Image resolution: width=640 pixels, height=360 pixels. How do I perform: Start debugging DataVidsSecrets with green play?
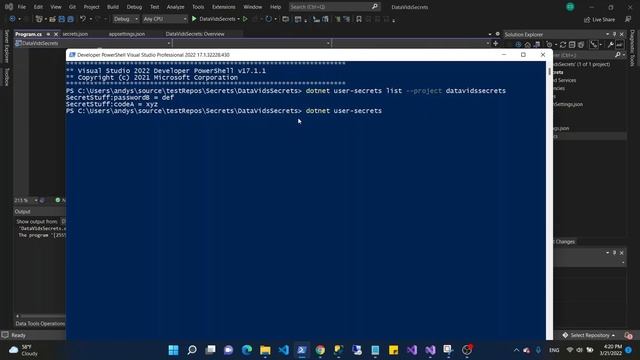click(194, 19)
